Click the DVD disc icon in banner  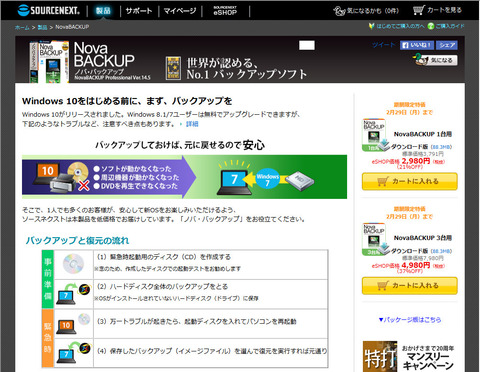click(78, 171)
